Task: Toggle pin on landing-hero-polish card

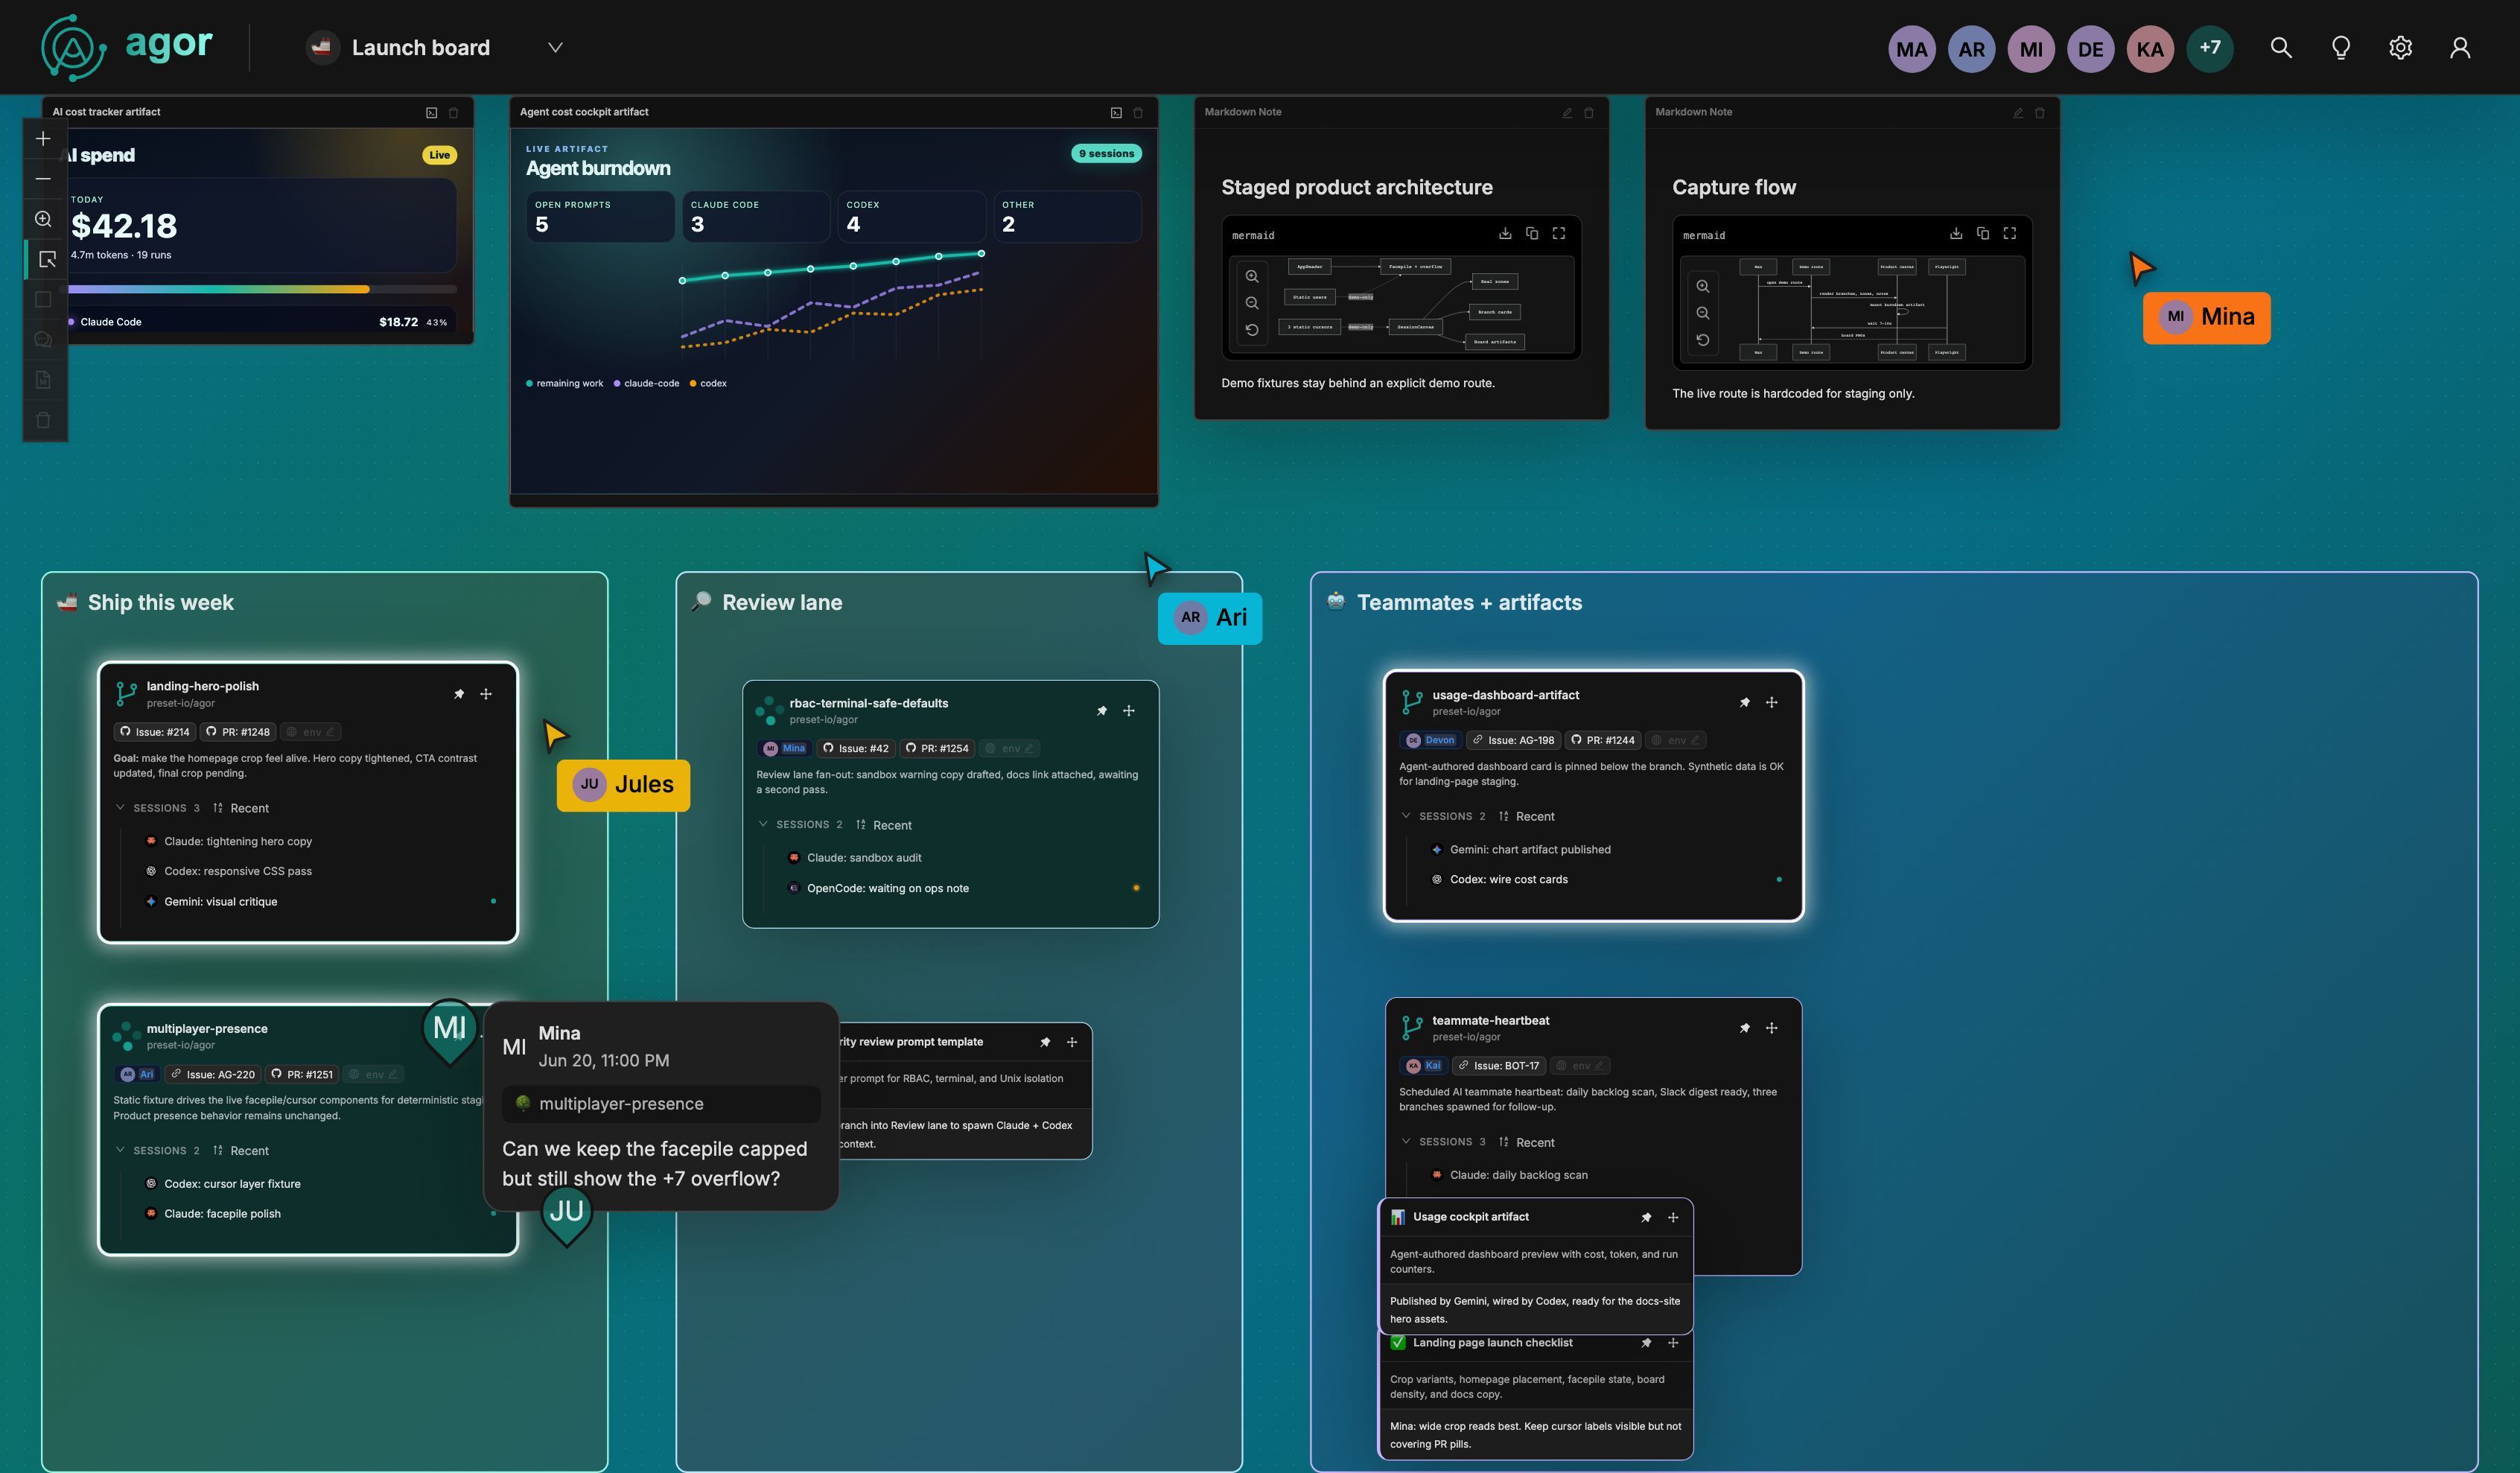Action: point(459,694)
